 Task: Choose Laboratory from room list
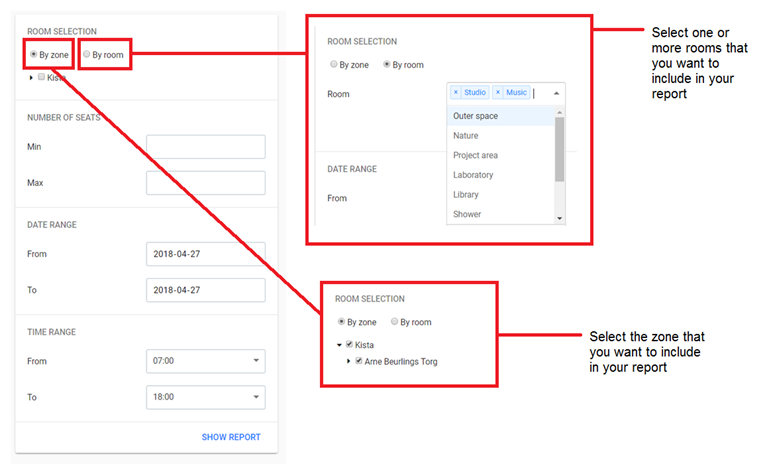(x=500, y=175)
